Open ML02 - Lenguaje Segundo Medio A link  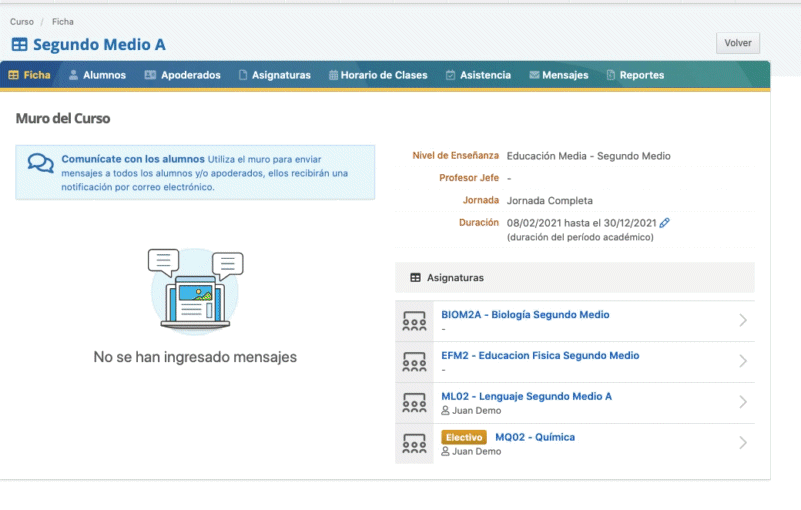526,397
